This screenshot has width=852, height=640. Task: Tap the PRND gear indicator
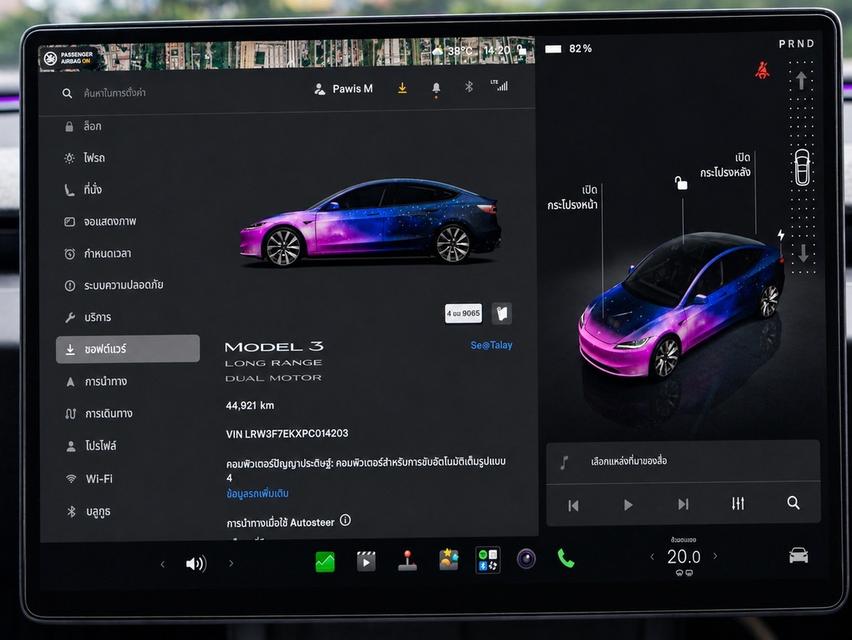click(796, 44)
